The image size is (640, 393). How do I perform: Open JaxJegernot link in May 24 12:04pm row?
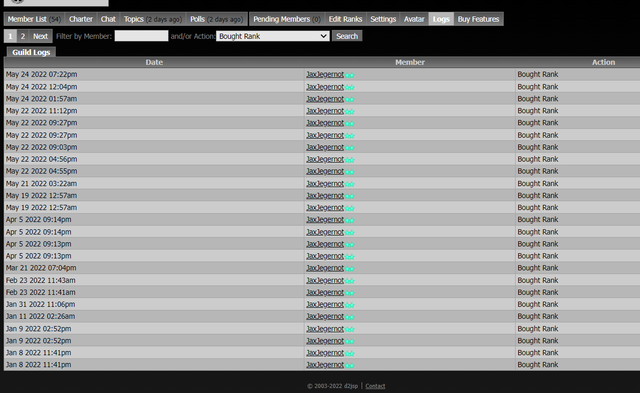click(x=325, y=87)
